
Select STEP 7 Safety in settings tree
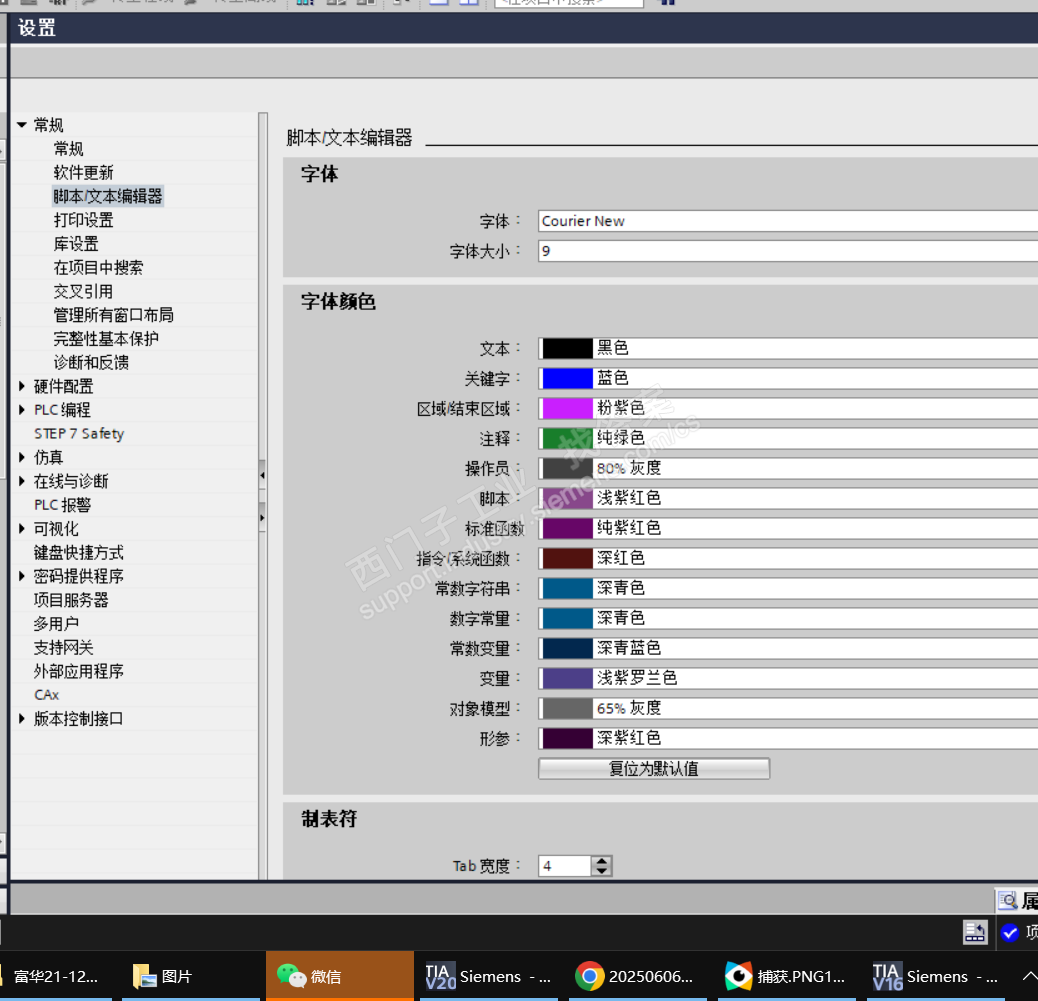79,434
